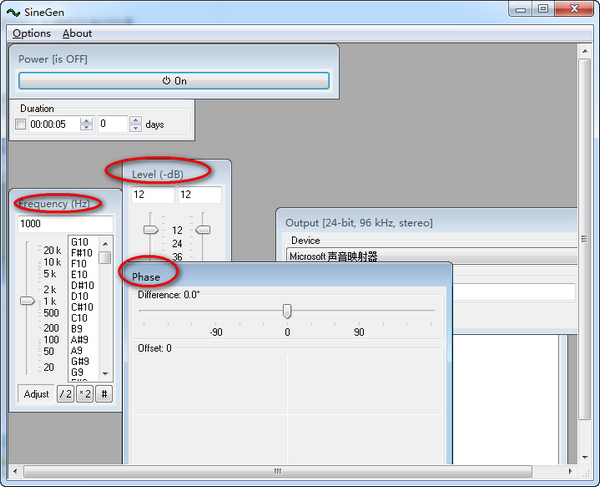
Task: Open the About menu
Action: (77, 34)
